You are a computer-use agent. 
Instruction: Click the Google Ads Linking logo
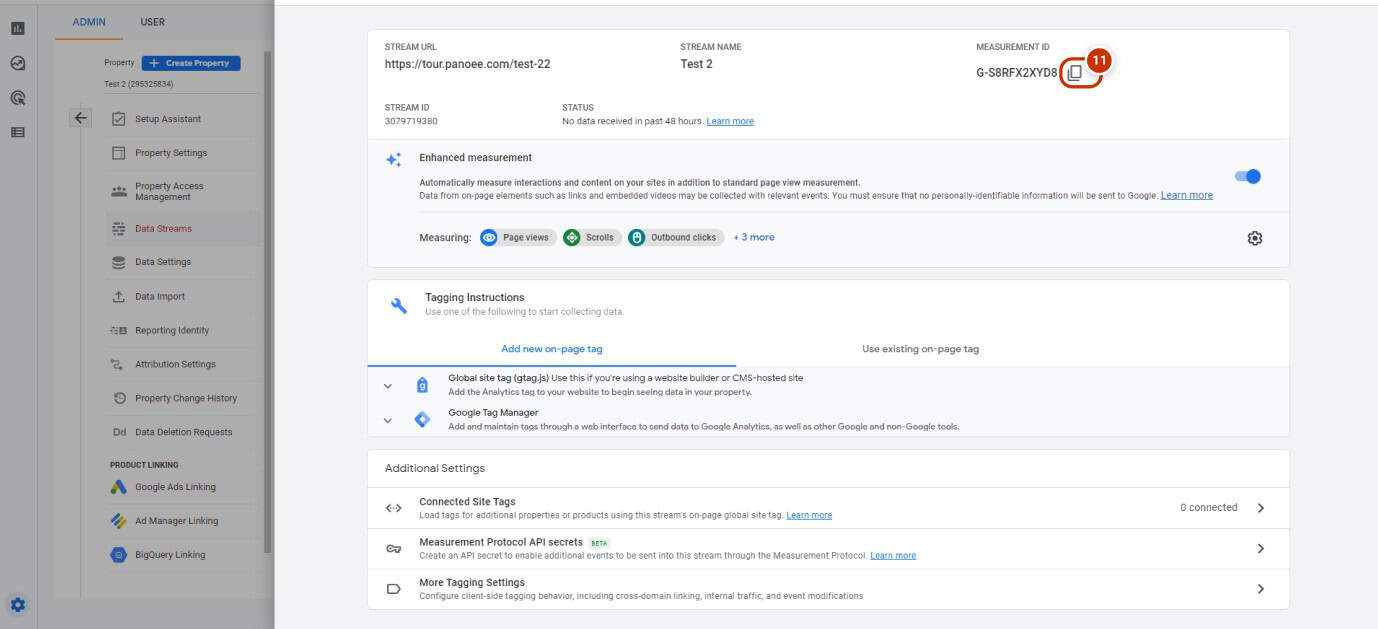[x=118, y=487]
